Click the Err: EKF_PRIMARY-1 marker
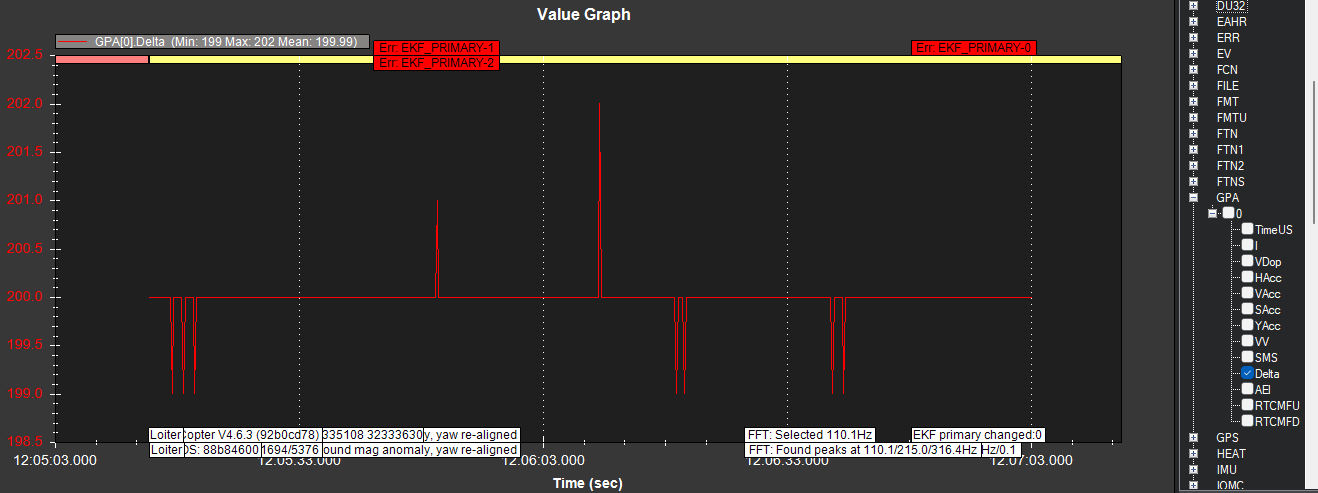Screen dimensions: 1318x493 coord(435,47)
